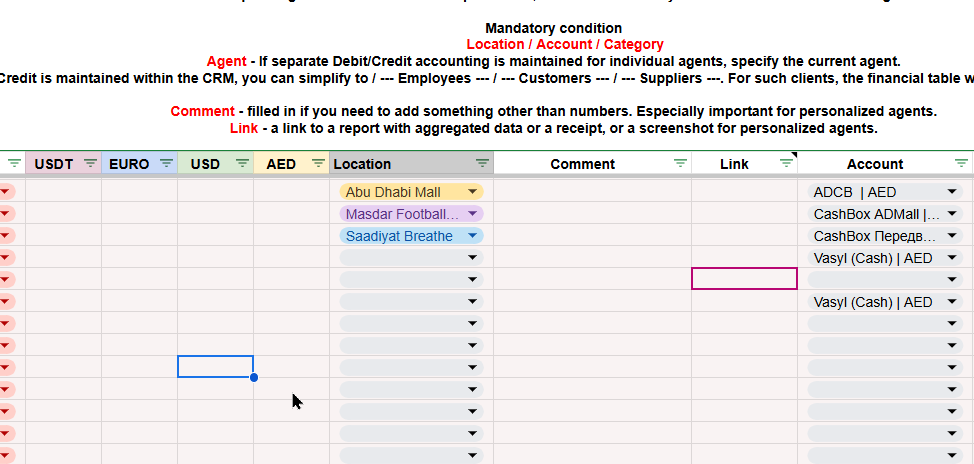This screenshot has width=974, height=464.
Task: Click the Account column filter icon
Action: click(x=961, y=163)
